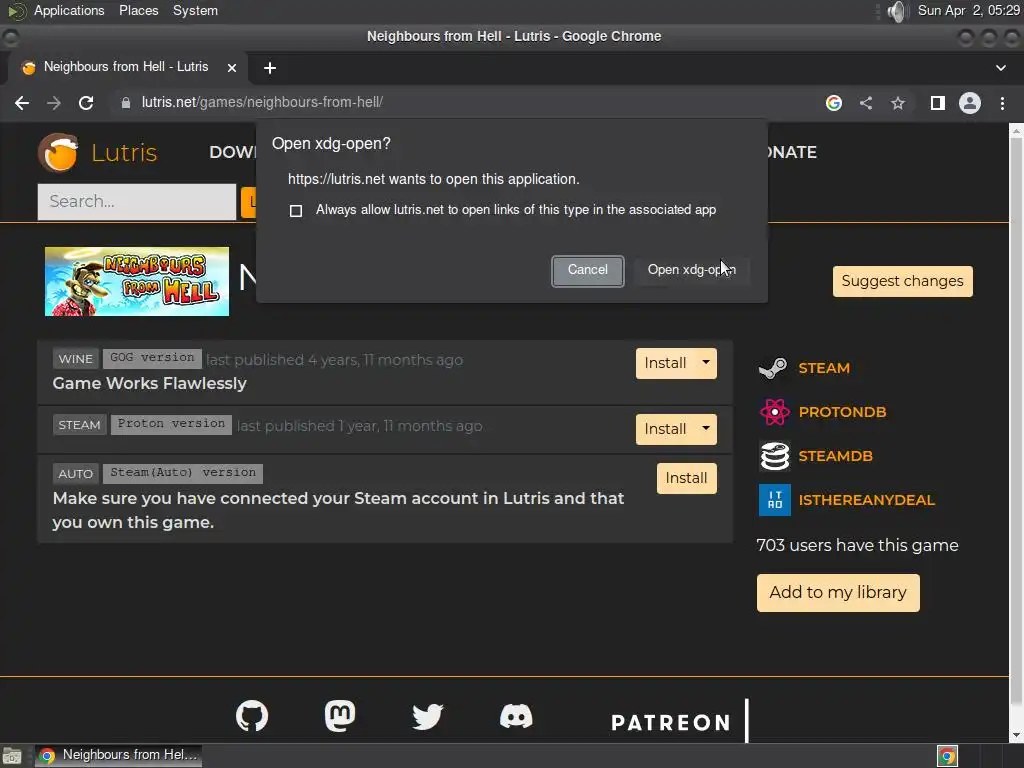This screenshot has width=1024, height=768.
Task: Click the Lutris logo
Action: pos(98,153)
